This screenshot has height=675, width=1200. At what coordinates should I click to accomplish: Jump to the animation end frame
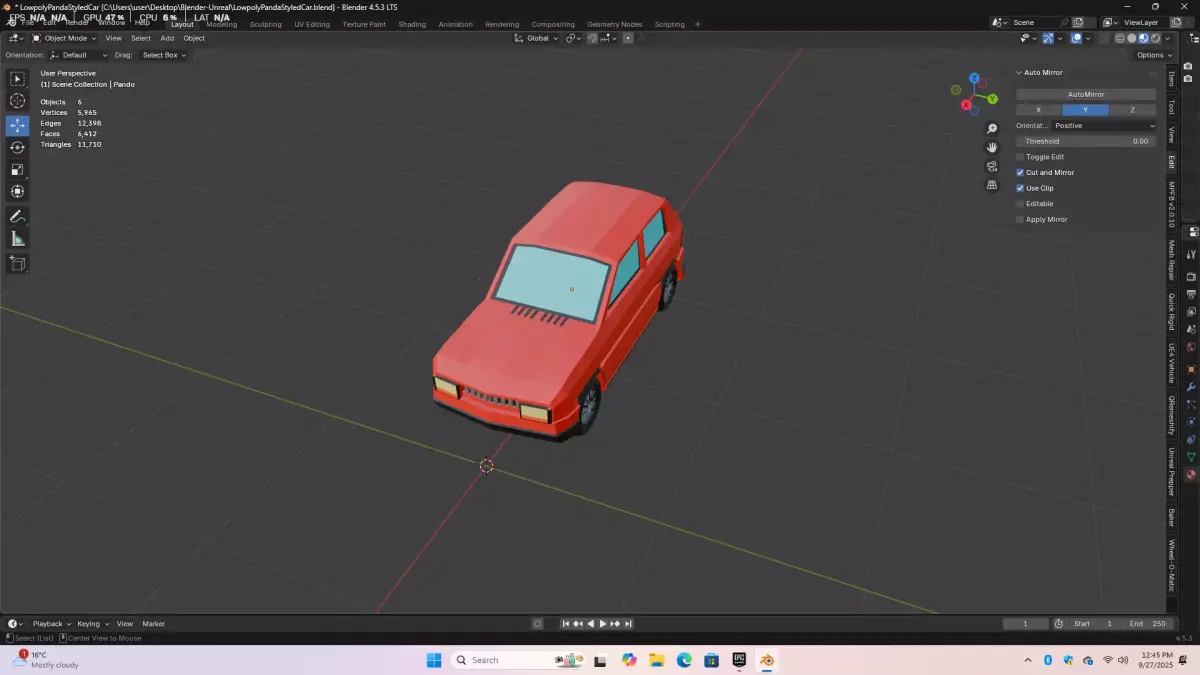(629, 624)
